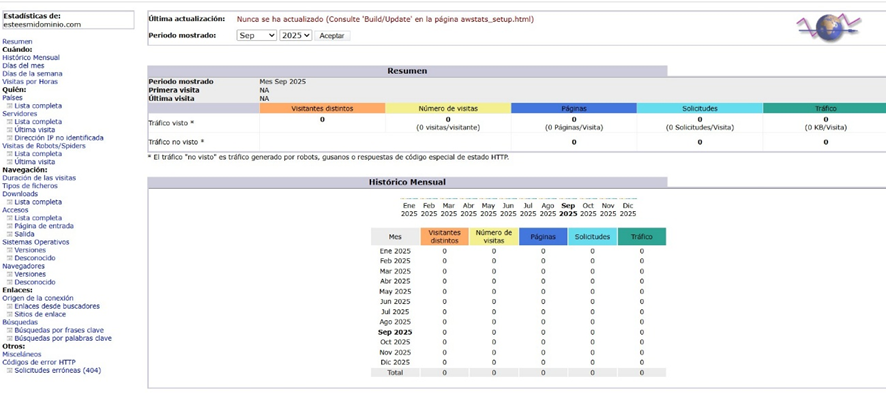Click the icon next to Salida link
Screen dimensions: 886x400
pyautogui.click(x=9, y=234)
